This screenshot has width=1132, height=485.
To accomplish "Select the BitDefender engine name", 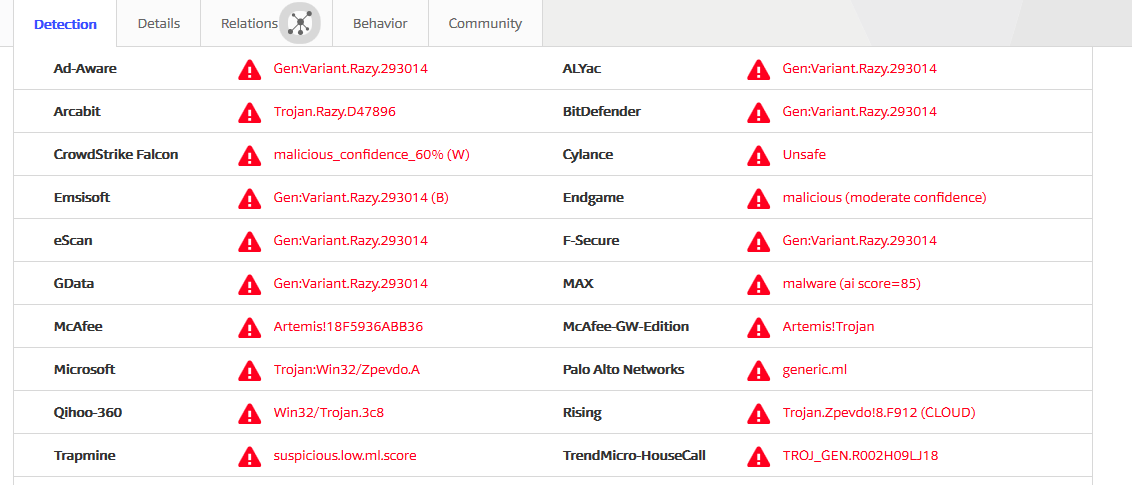I will tap(601, 112).
